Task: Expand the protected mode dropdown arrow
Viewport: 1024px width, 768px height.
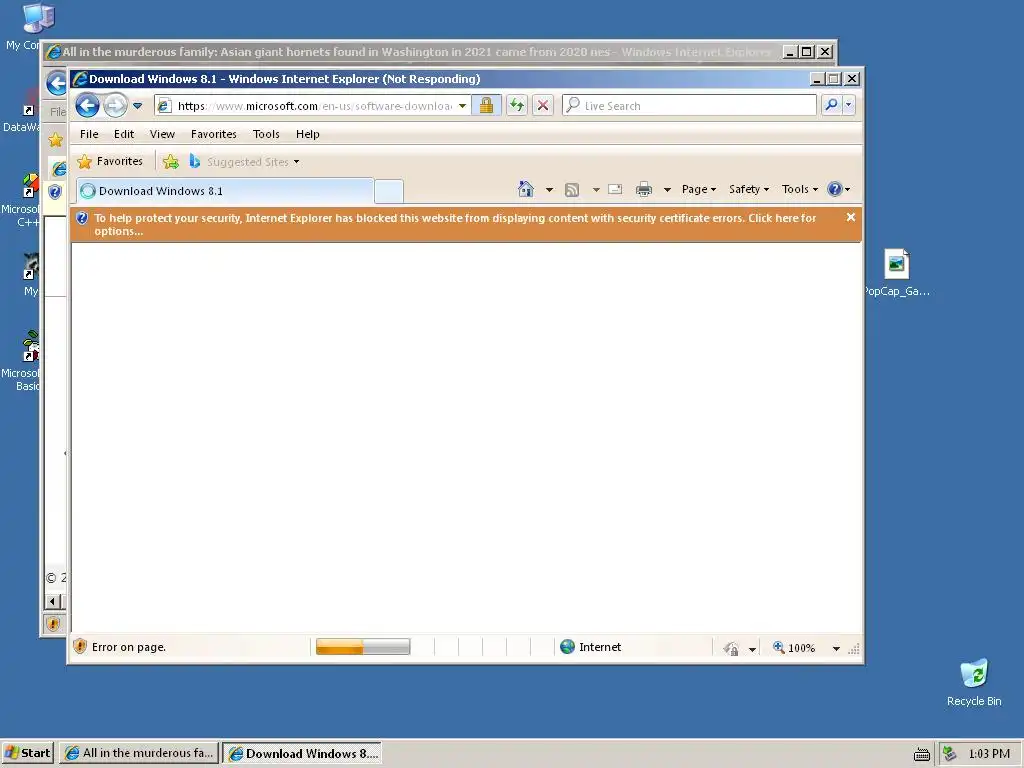Action: (752, 648)
